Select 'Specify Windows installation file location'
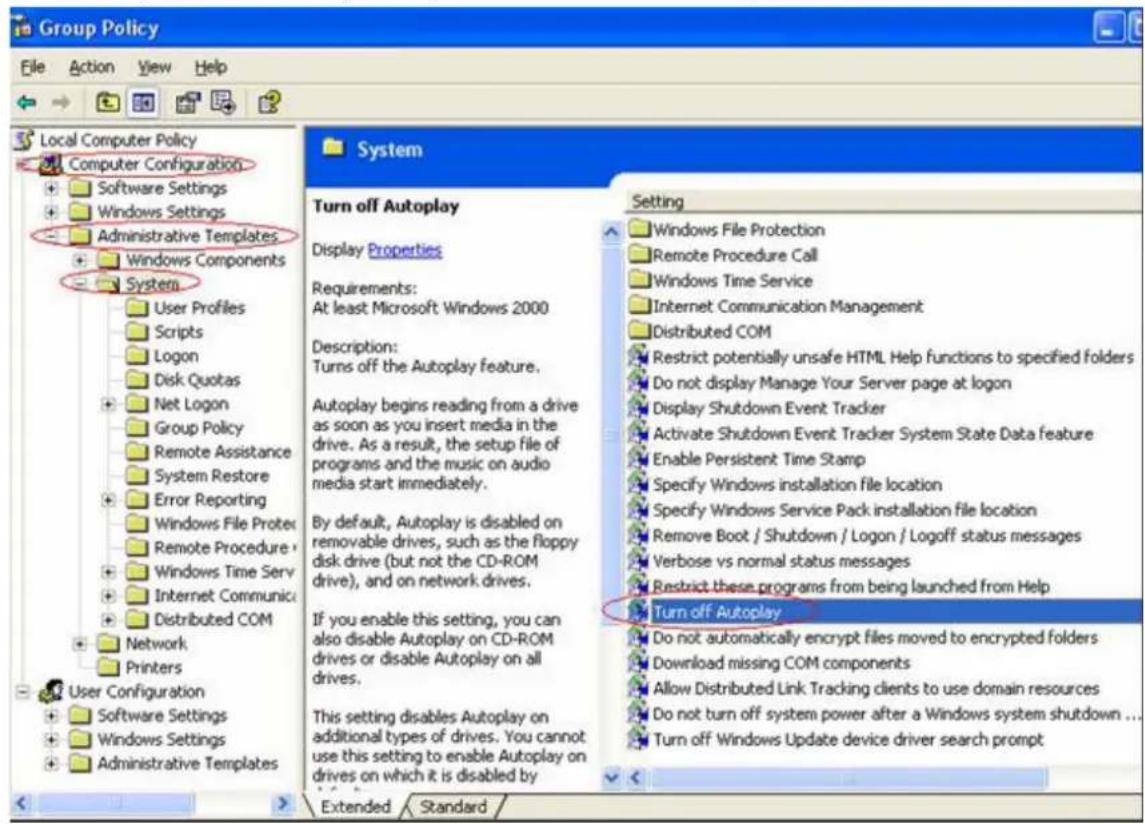The image size is (1145, 824). [797, 484]
